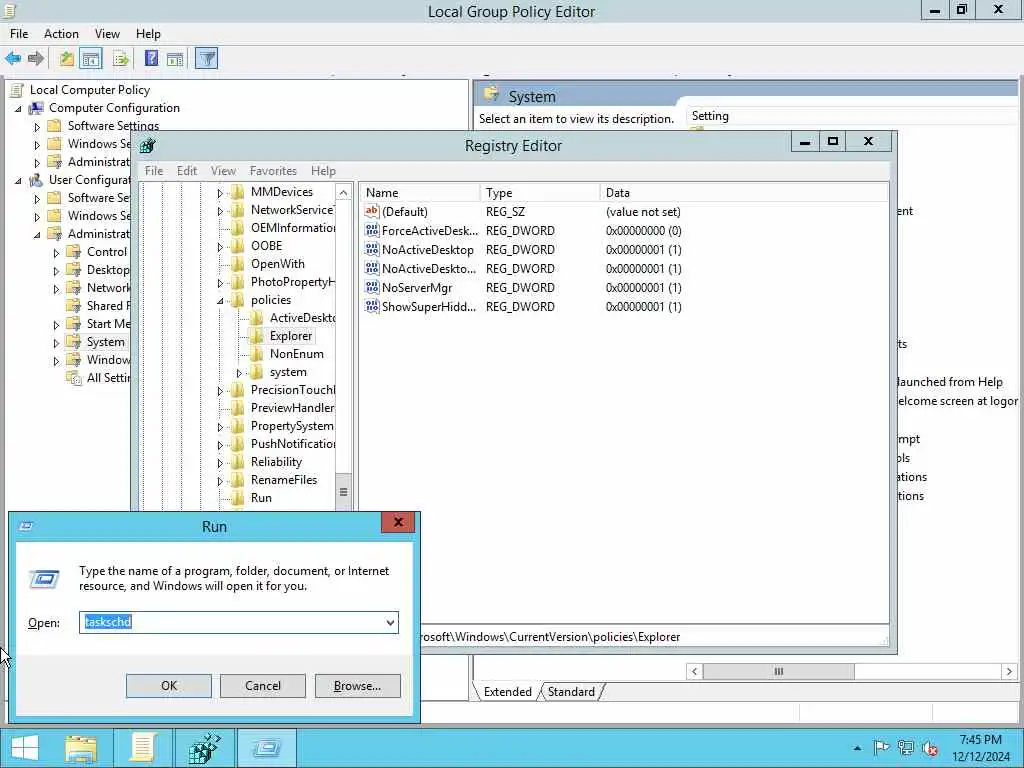Collapse Computer Configuration in policy tree
1024x768 pixels.
(x=18, y=108)
